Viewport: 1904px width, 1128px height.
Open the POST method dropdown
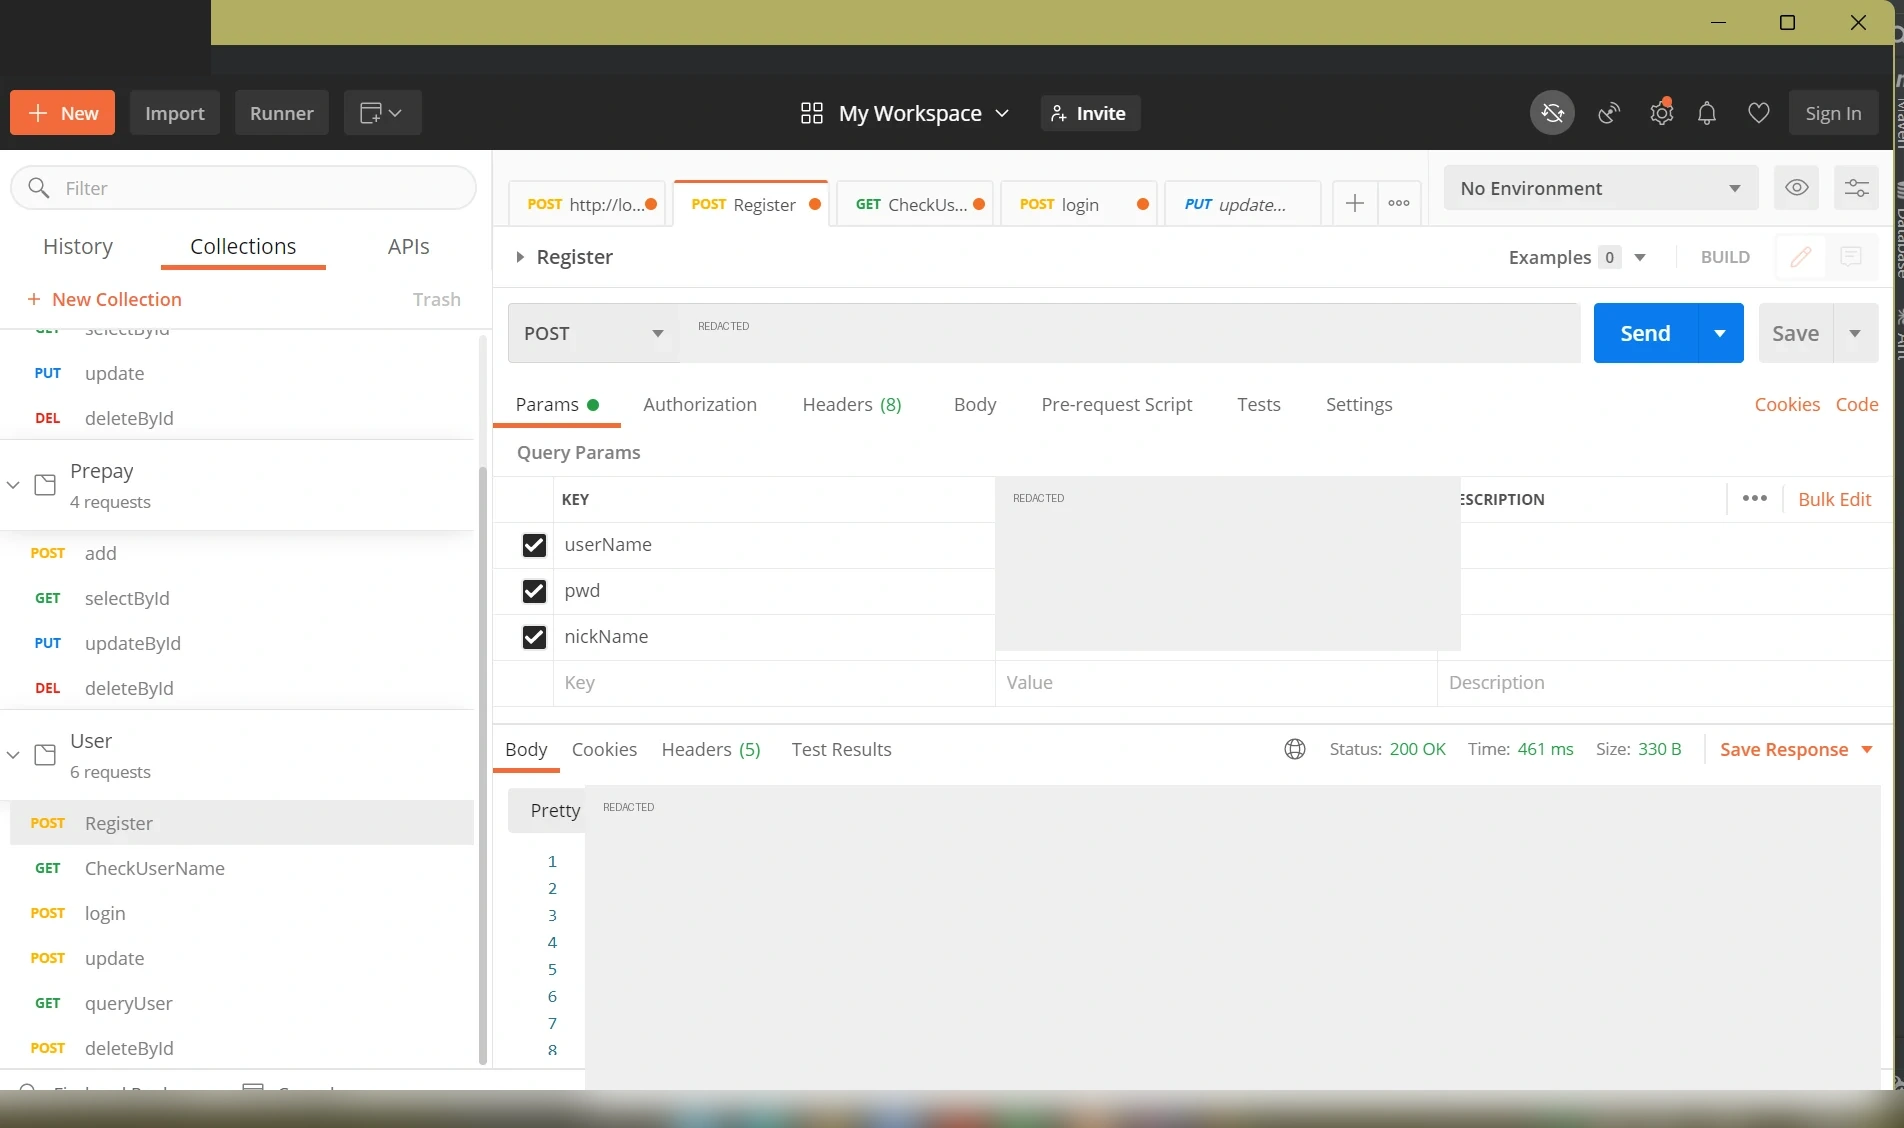coord(594,333)
